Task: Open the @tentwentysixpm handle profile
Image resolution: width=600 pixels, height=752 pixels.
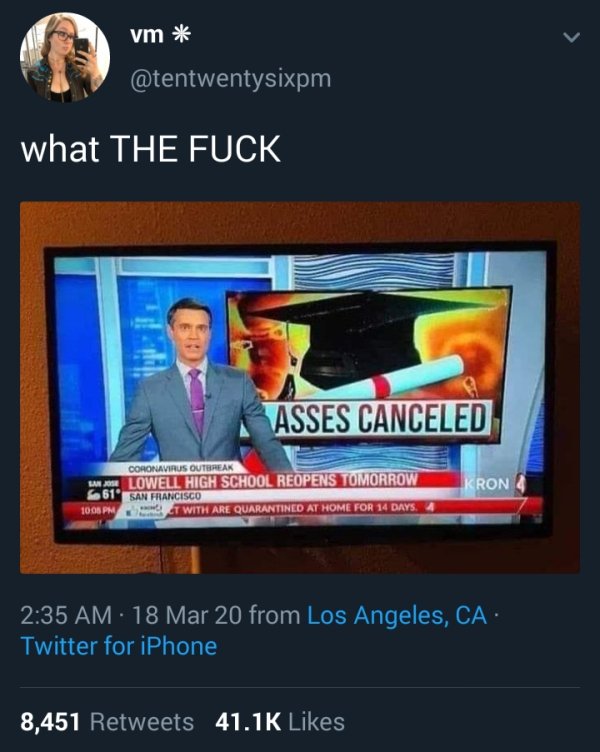Action: pyautogui.click(x=230, y=78)
